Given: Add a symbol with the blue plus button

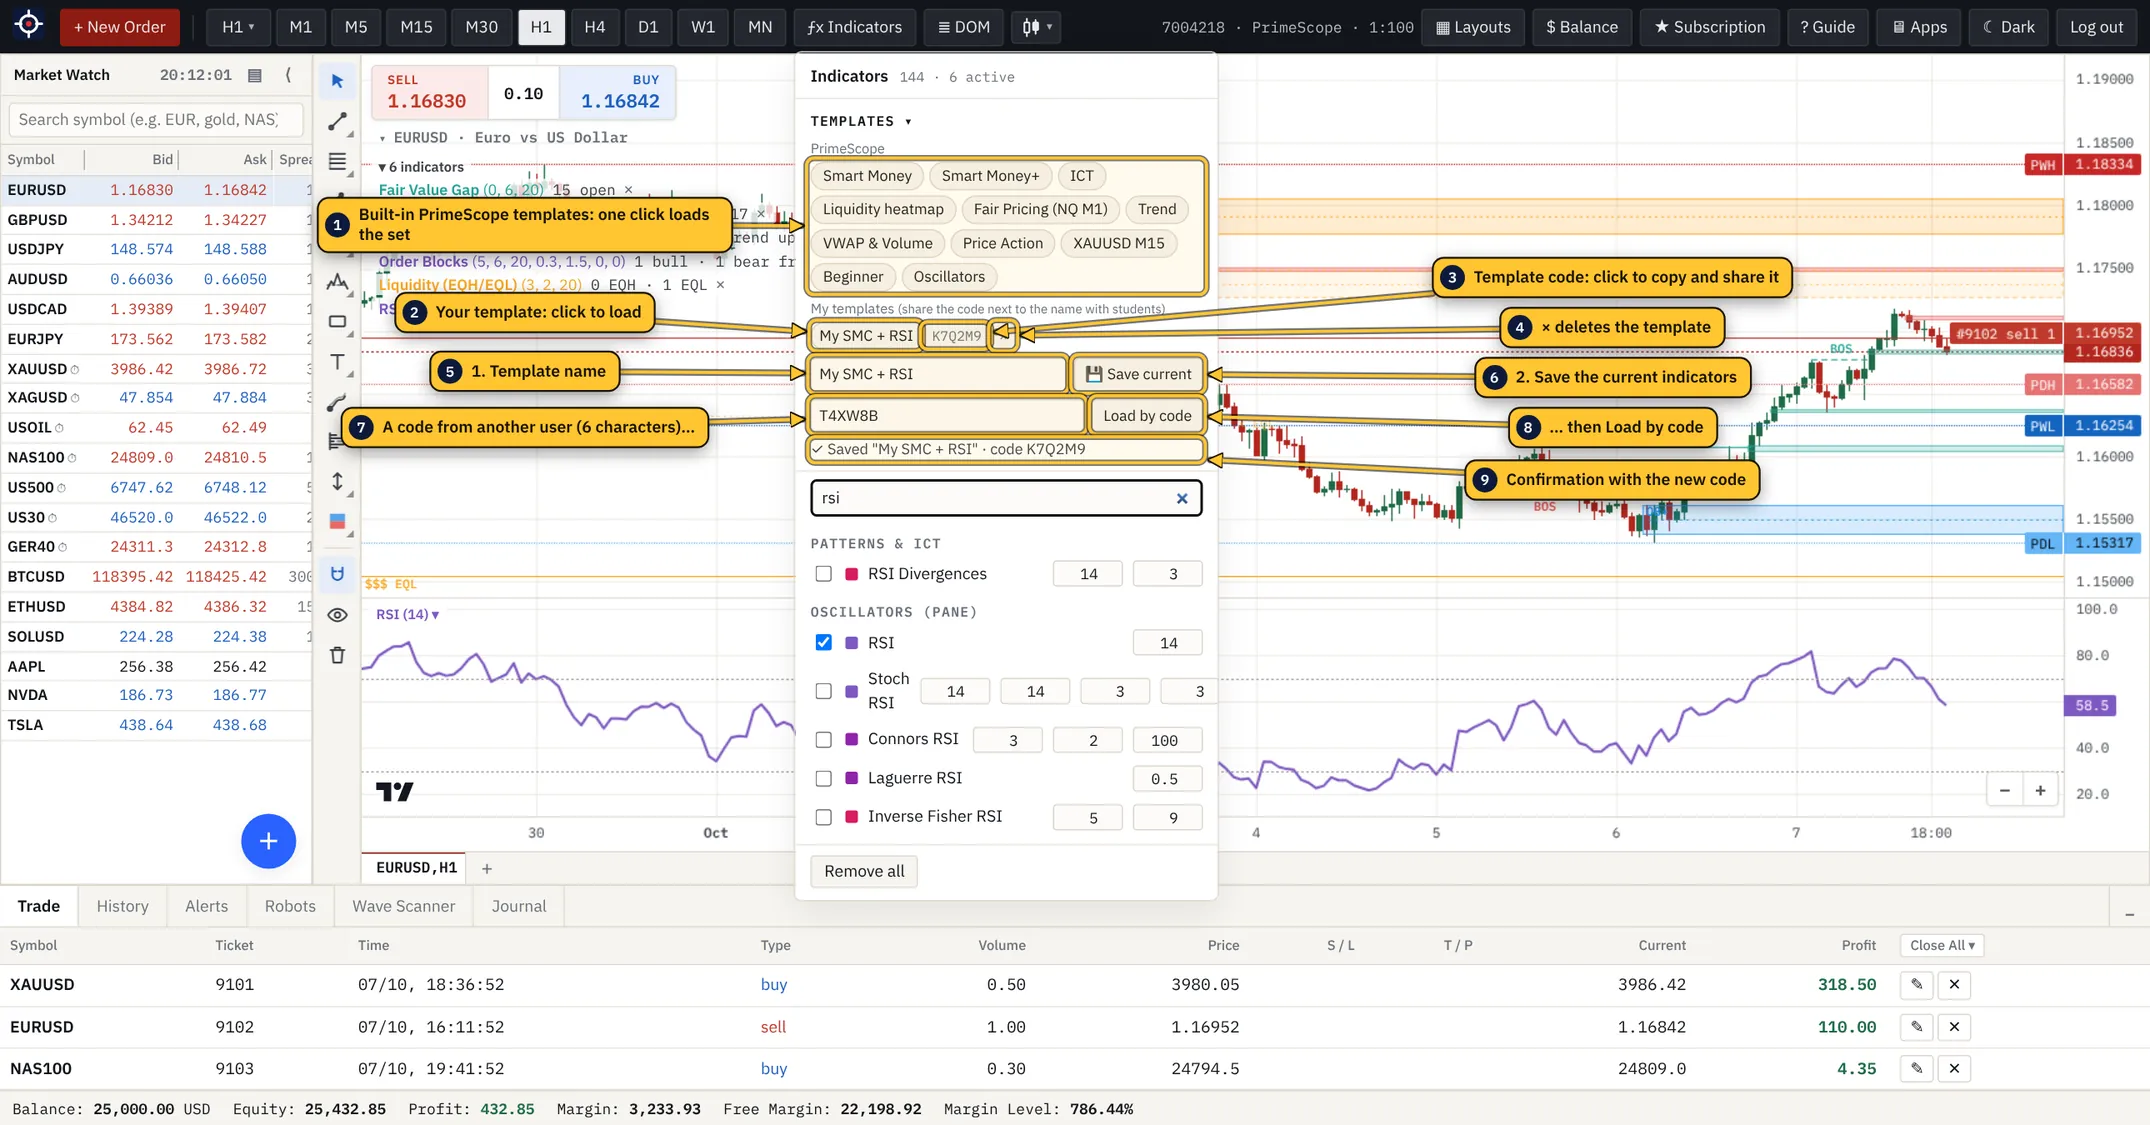Looking at the screenshot, I should click(x=268, y=841).
